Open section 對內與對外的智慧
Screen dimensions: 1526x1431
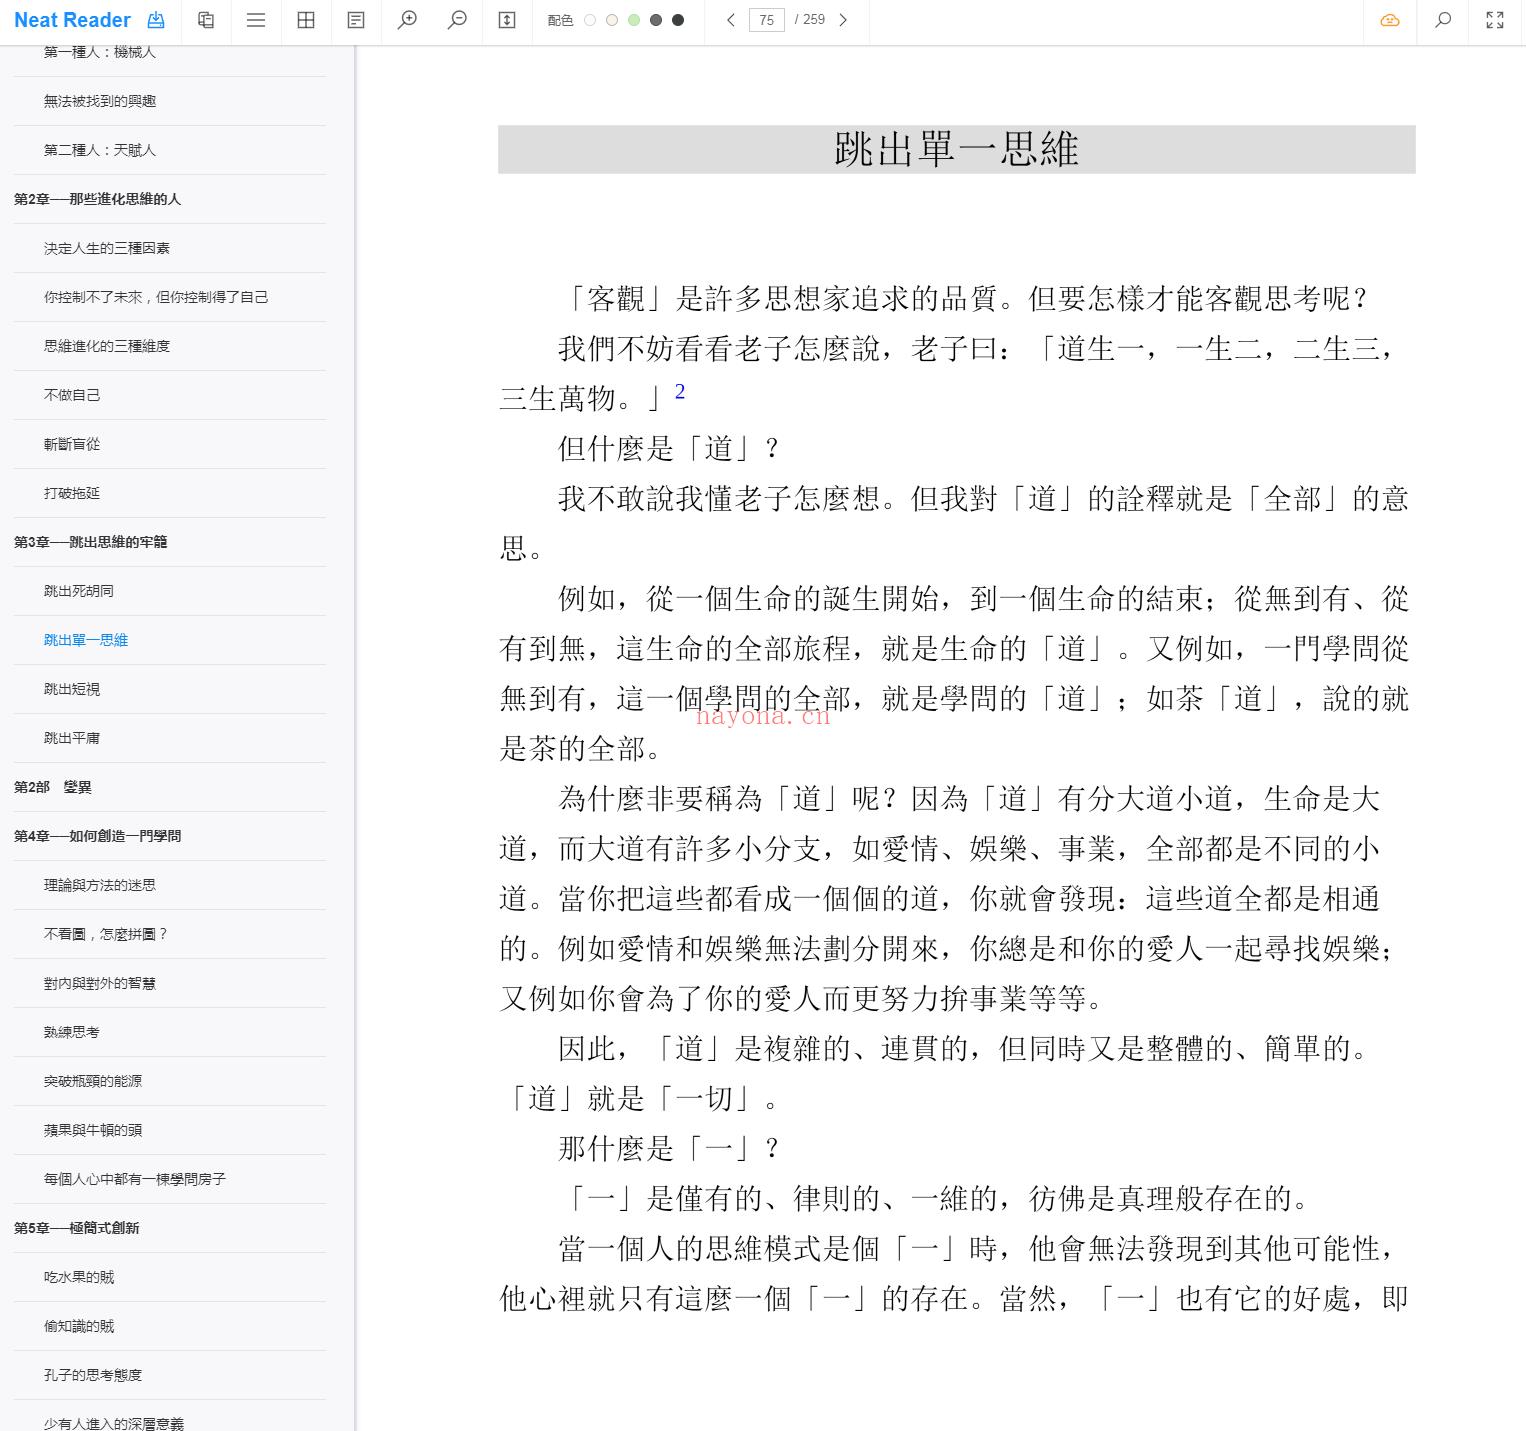[100, 983]
